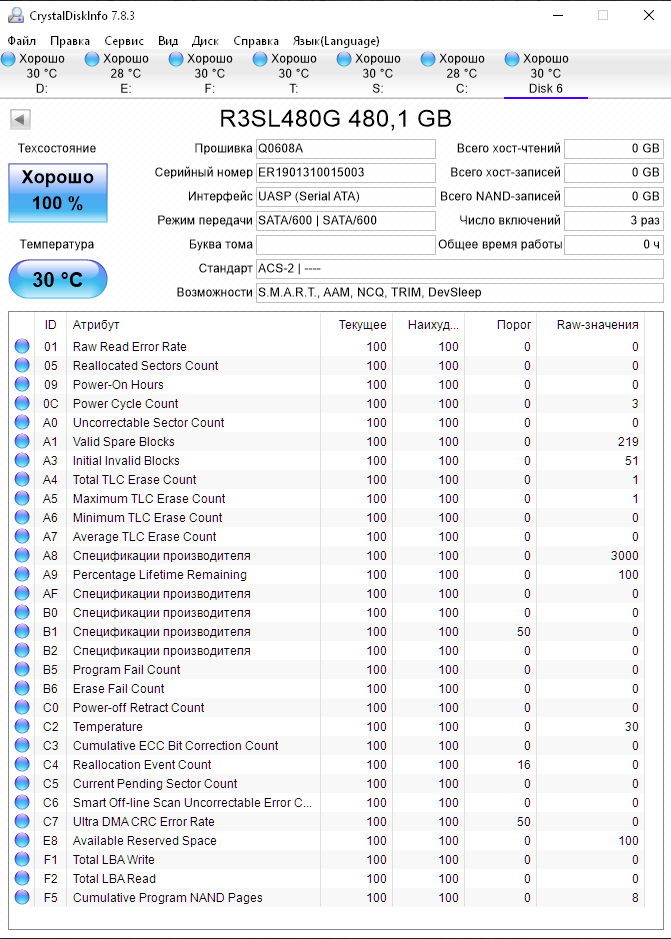The width and height of the screenshot is (671, 939).
Task: Click the Стандарт field ACS-2
Action: (460, 268)
